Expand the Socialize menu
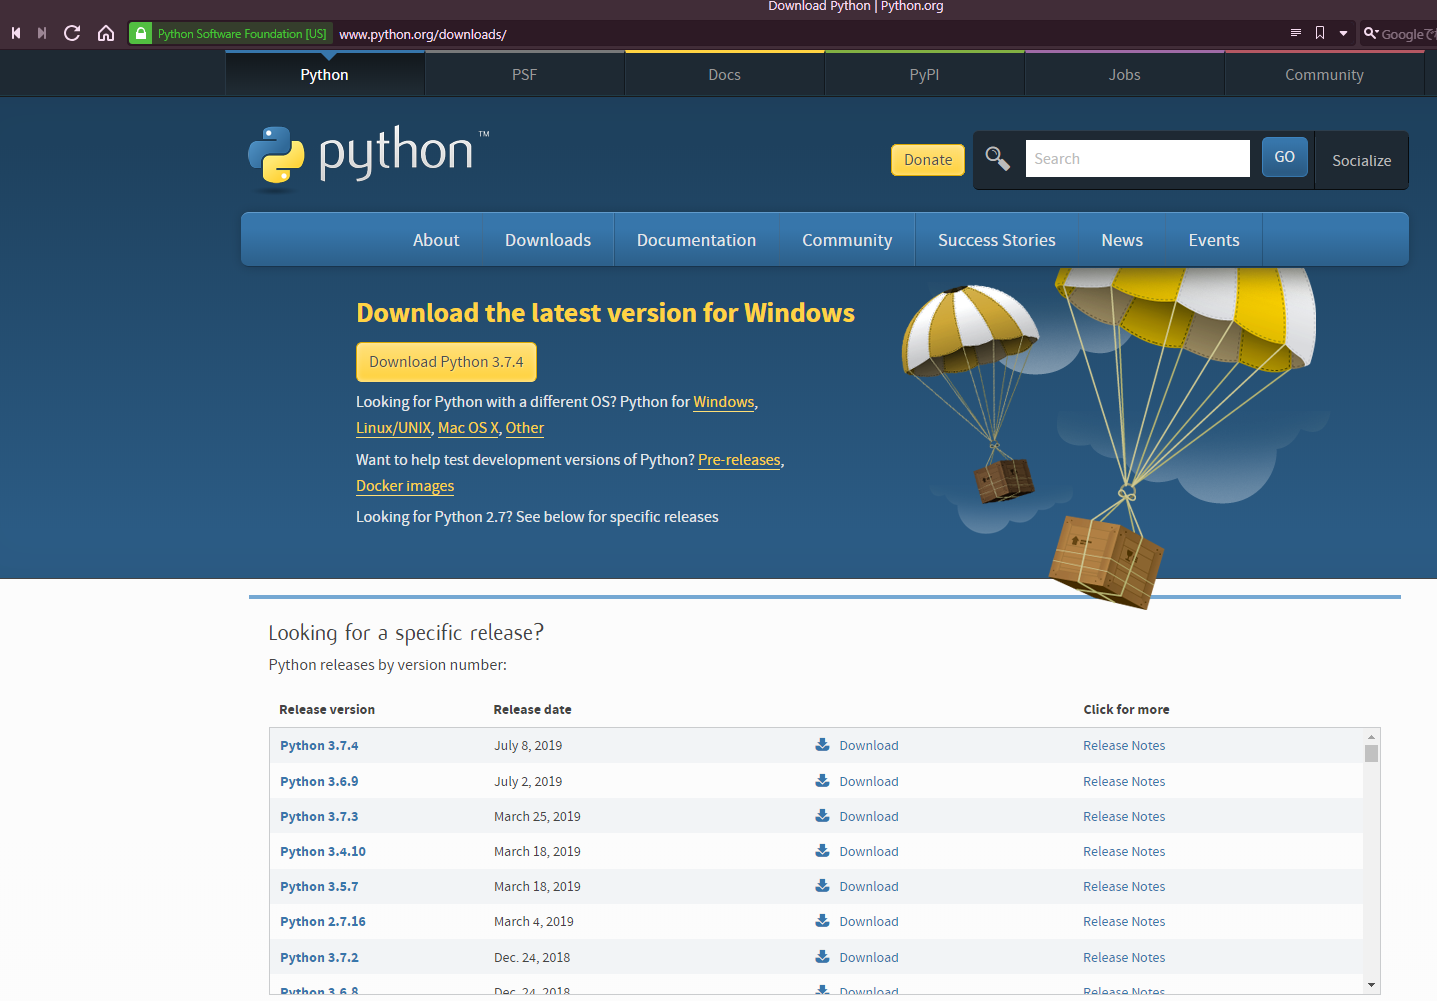The image size is (1437, 1001). coord(1361,160)
